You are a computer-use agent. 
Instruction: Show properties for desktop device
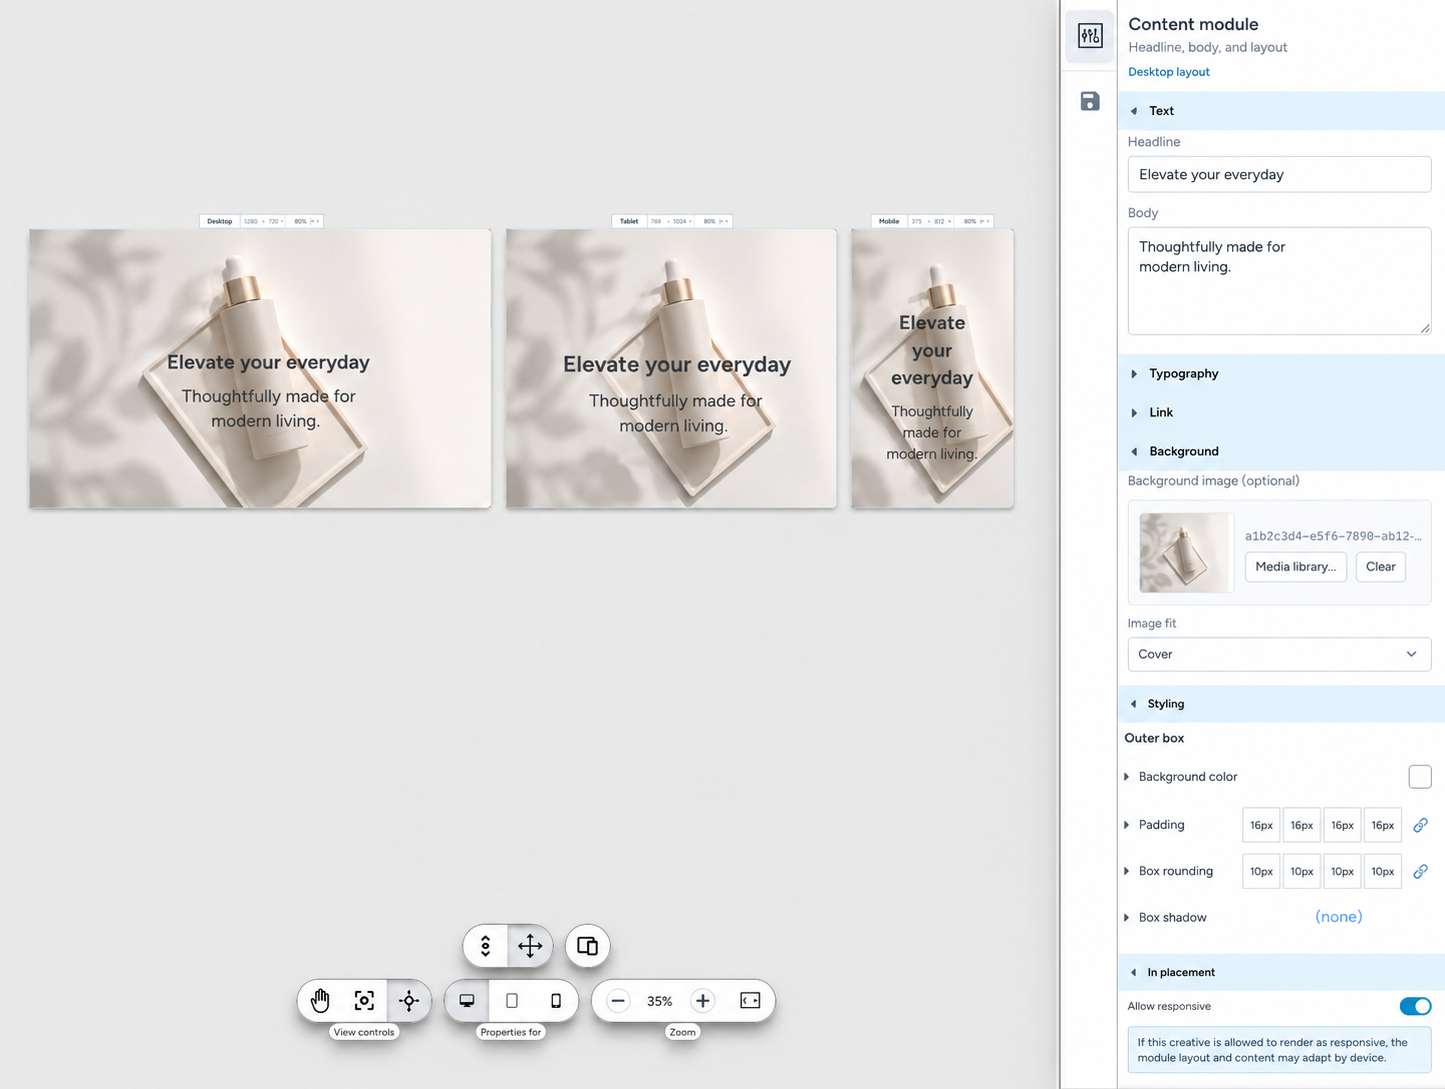(467, 1000)
